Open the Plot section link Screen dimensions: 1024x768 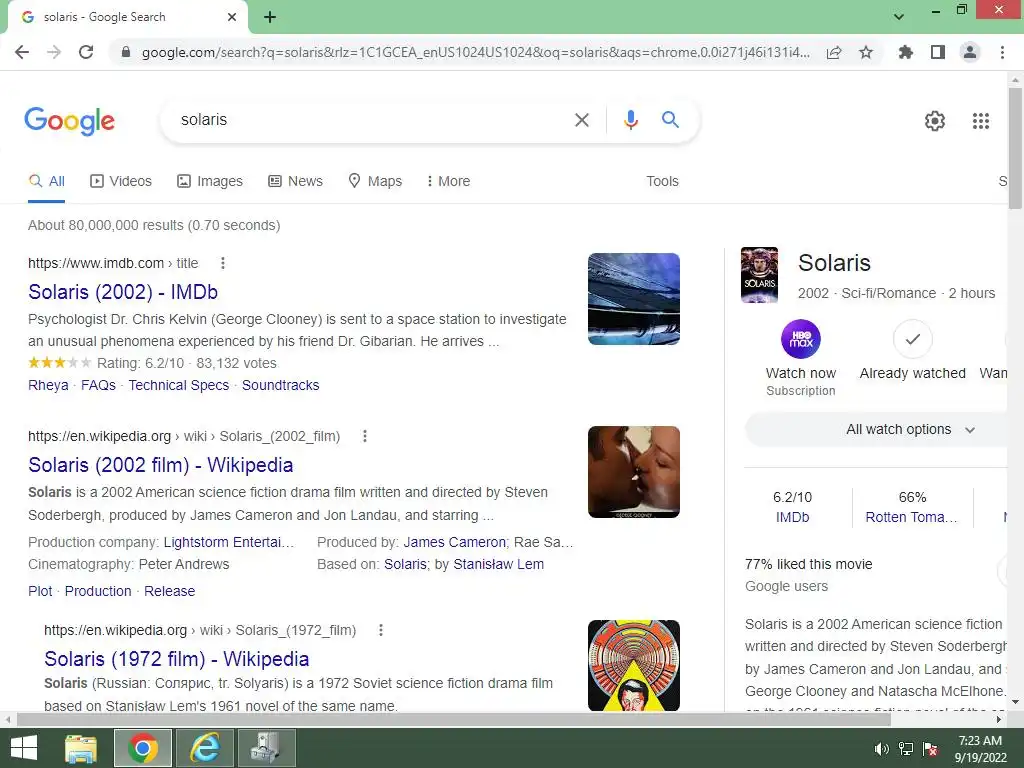pyautogui.click(x=40, y=591)
